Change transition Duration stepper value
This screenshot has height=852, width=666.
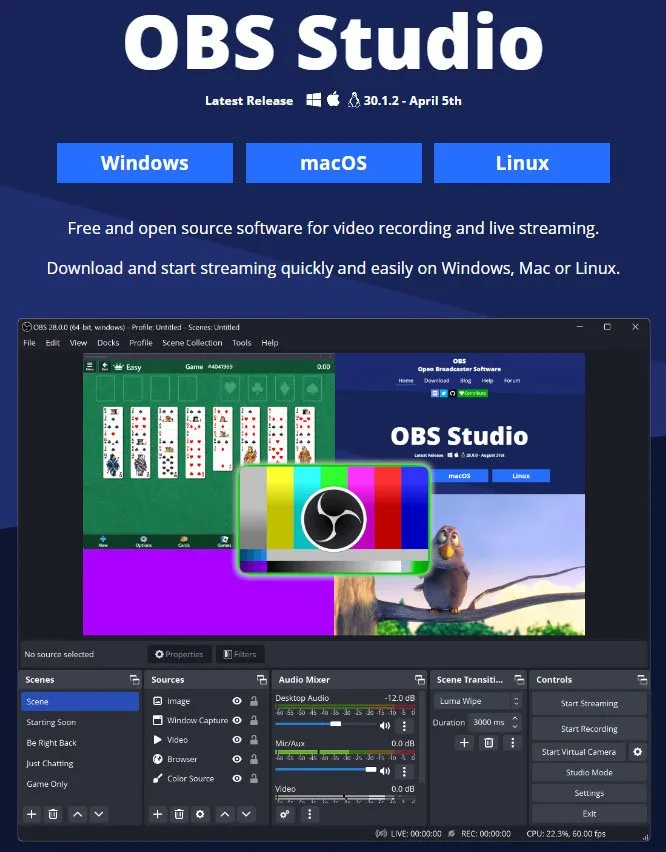(x=515, y=722)
